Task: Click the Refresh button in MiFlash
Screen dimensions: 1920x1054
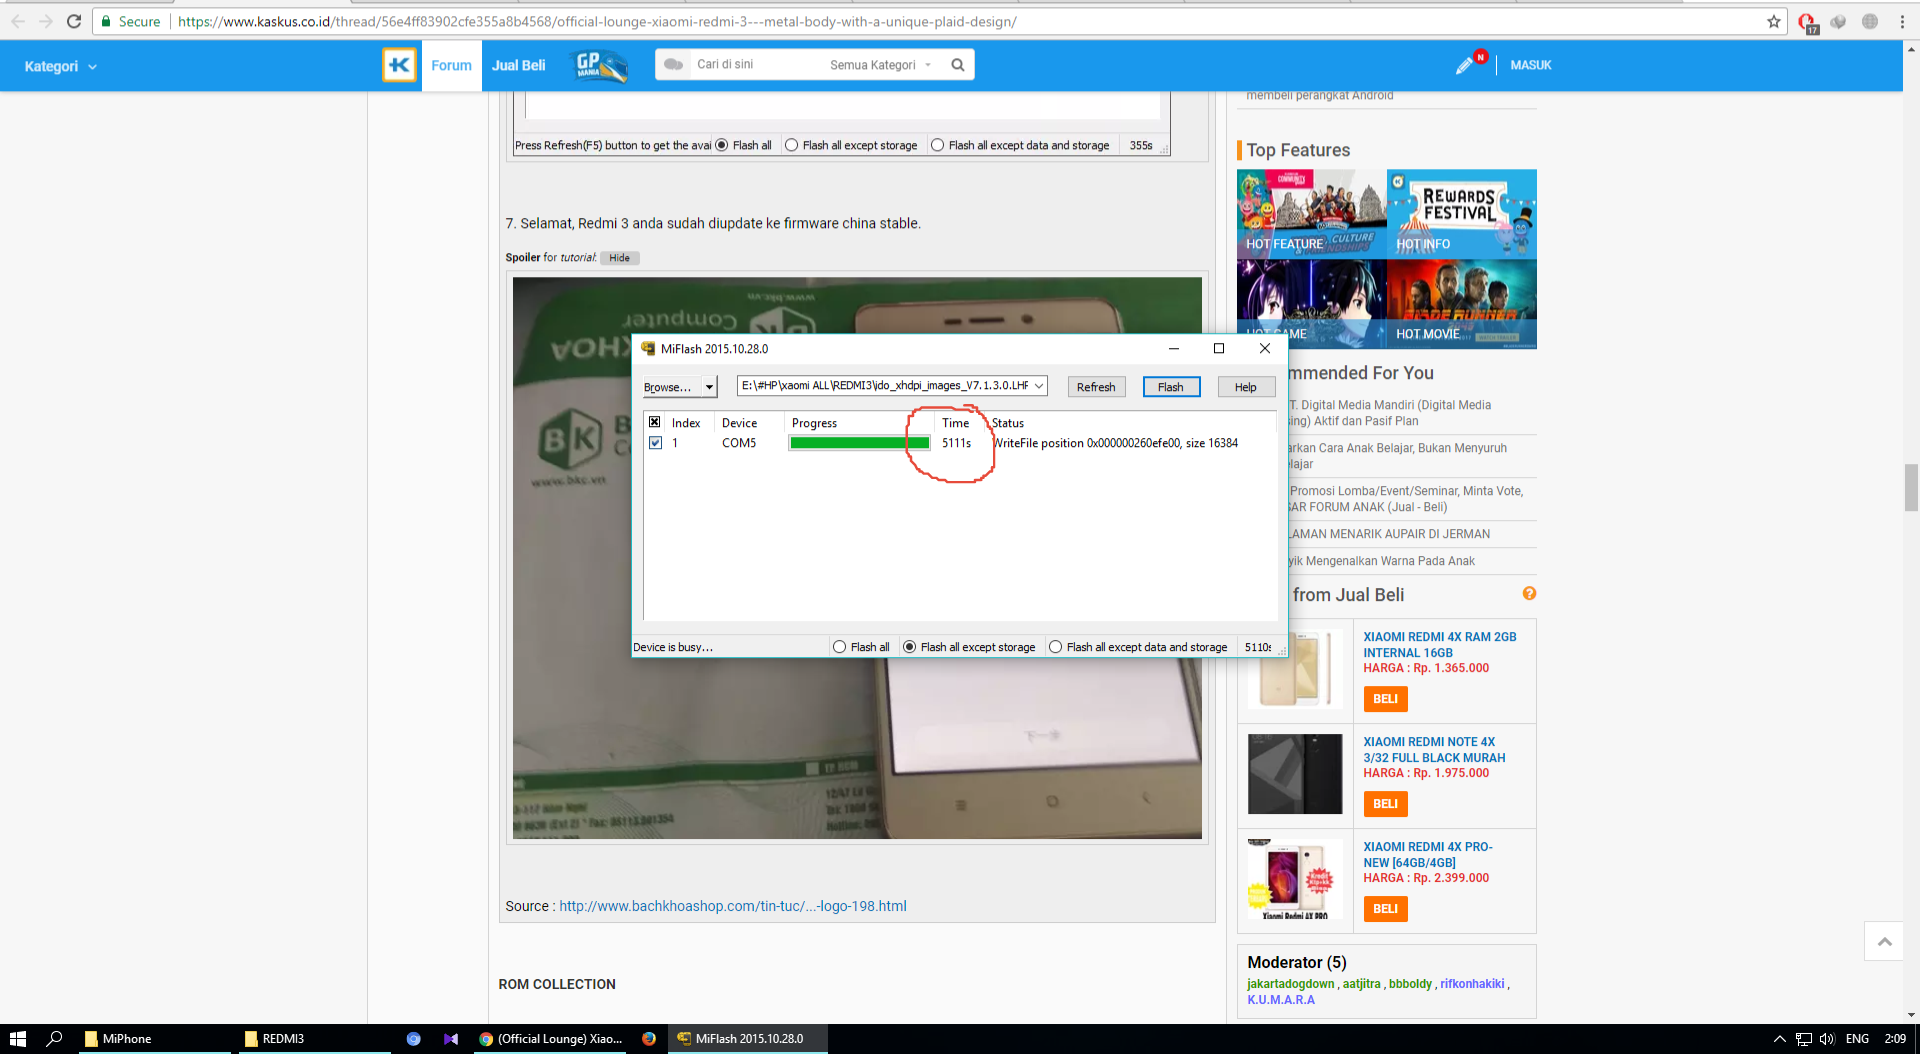Action: [x=1096, y=387]
